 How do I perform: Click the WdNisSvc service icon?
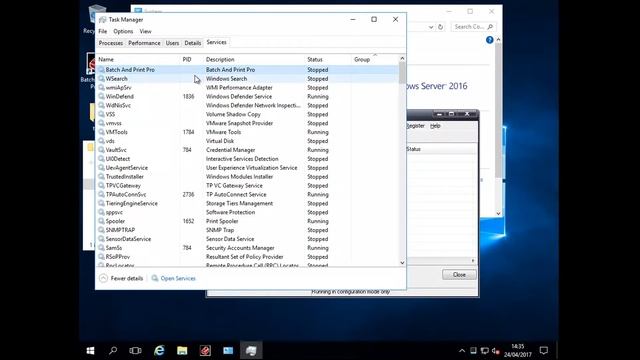[101, 105]
